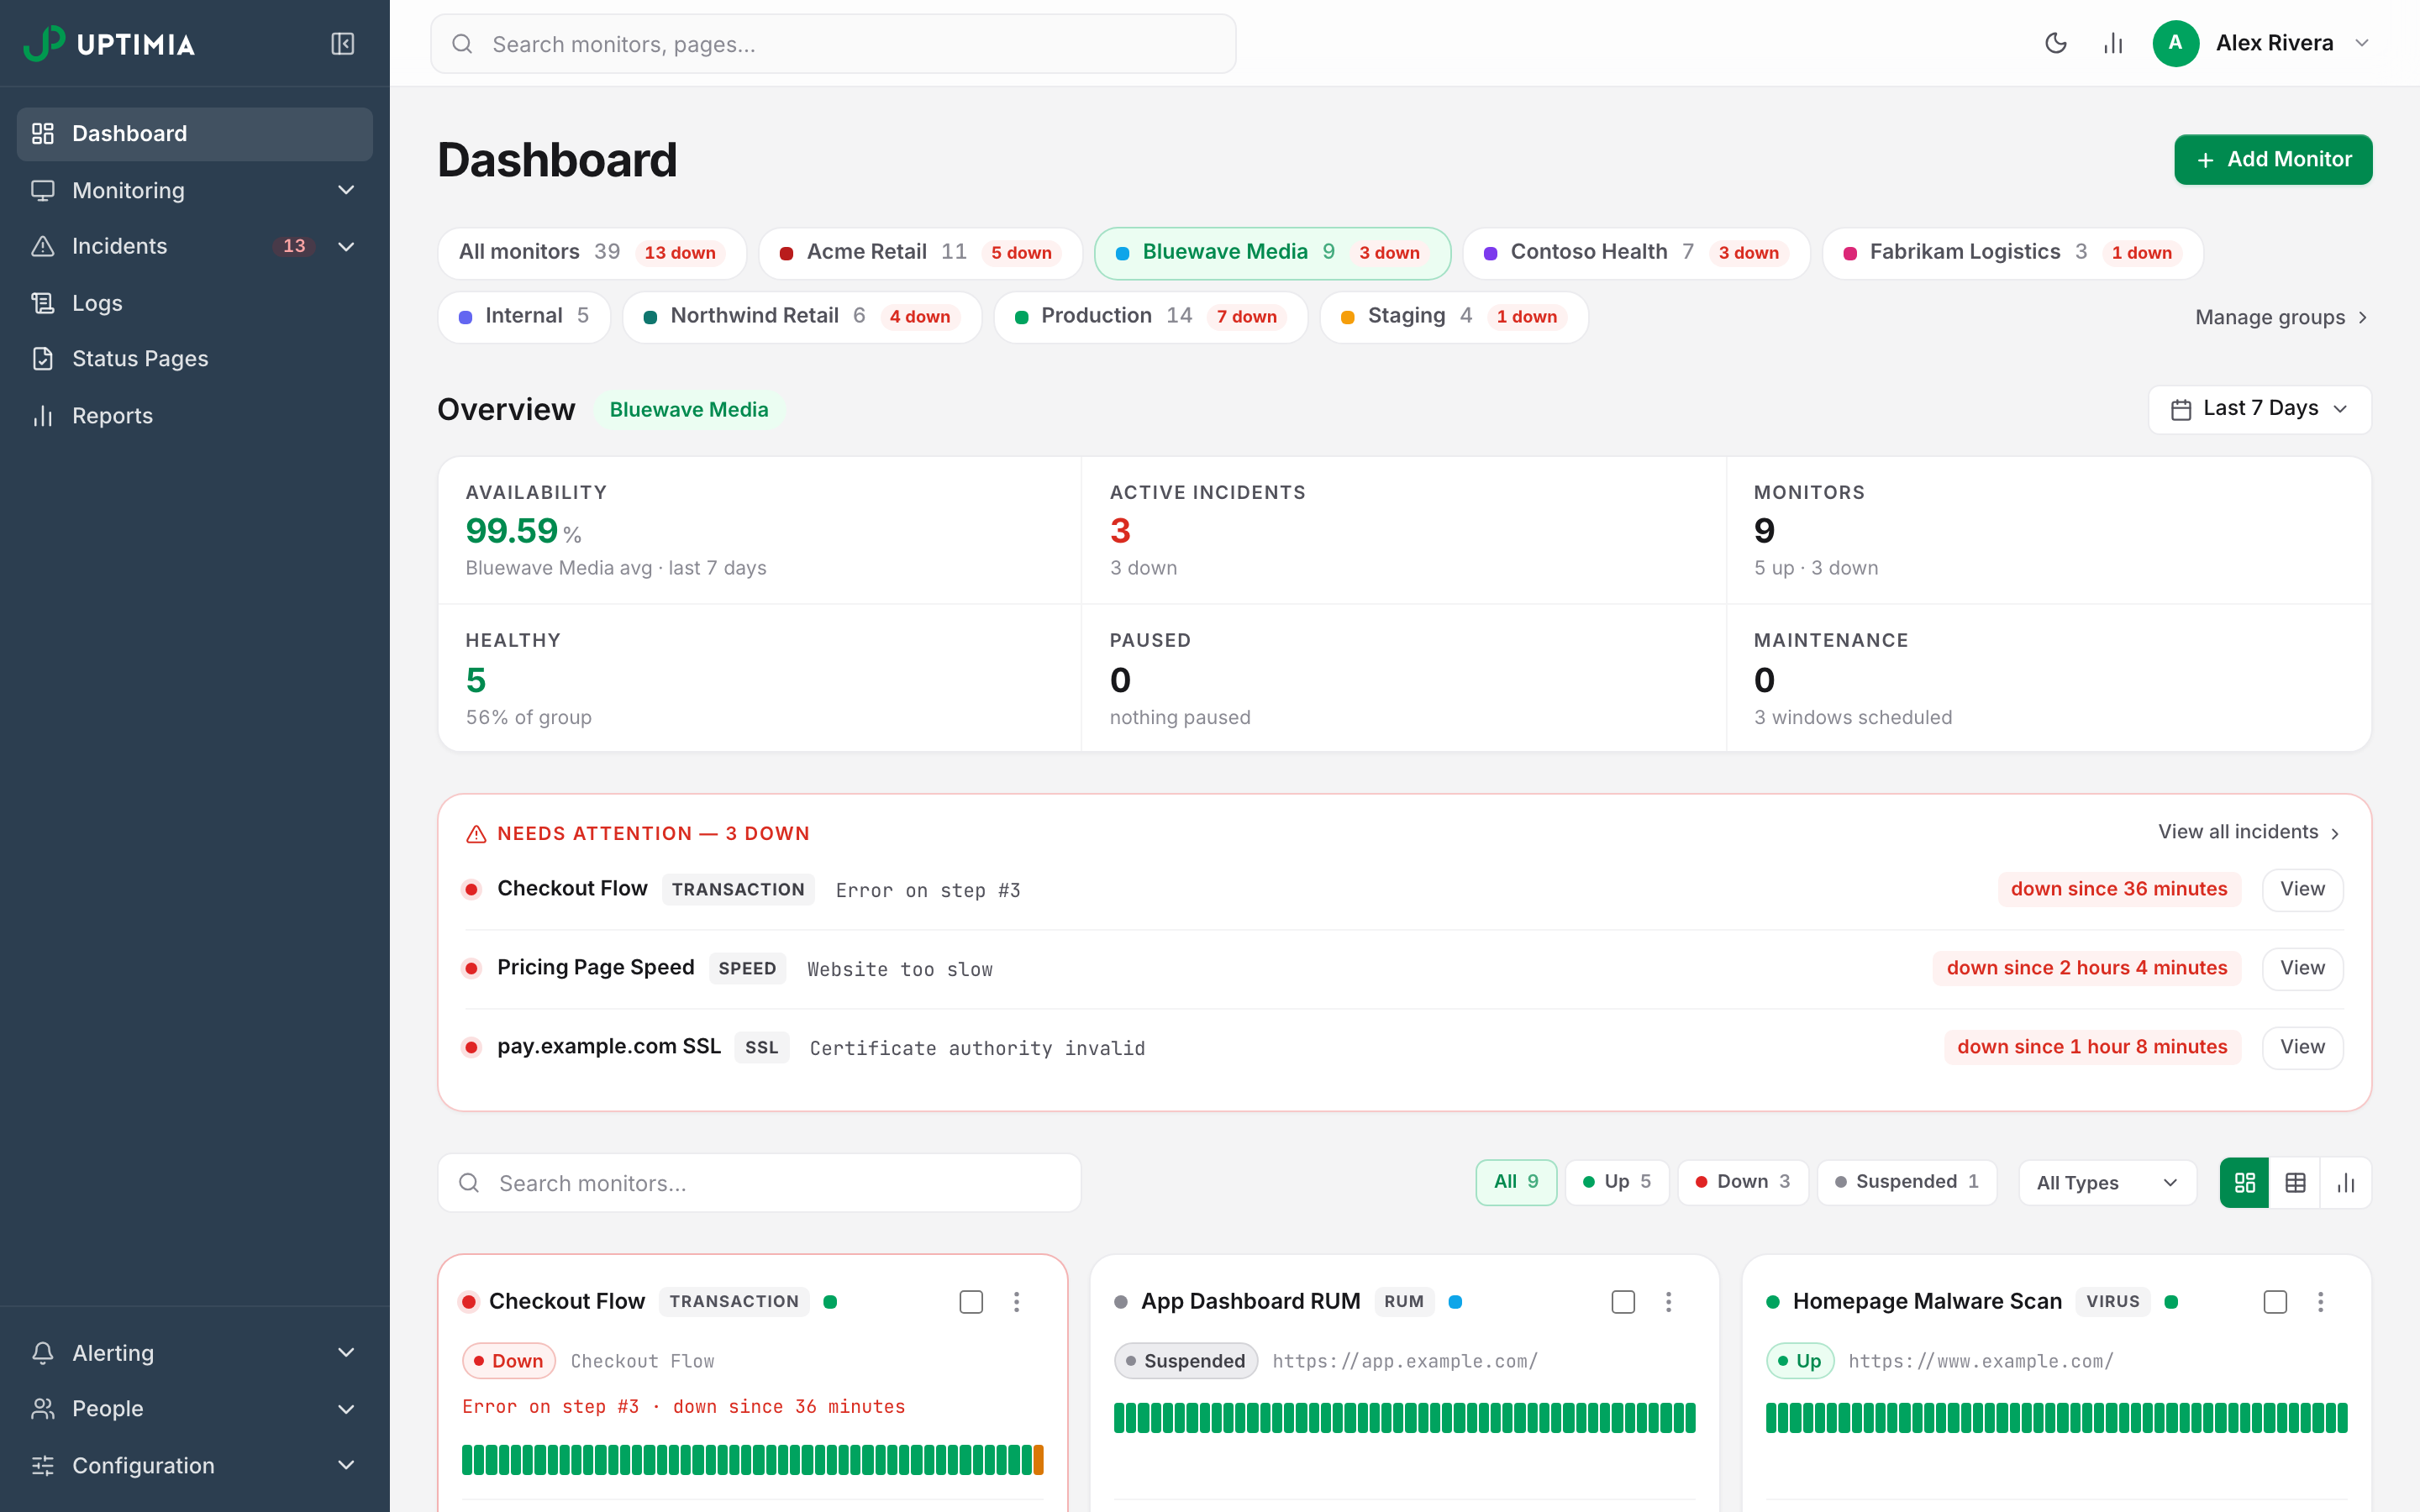
Task: Click the incidents count badge 13
Action: [294, 246]
